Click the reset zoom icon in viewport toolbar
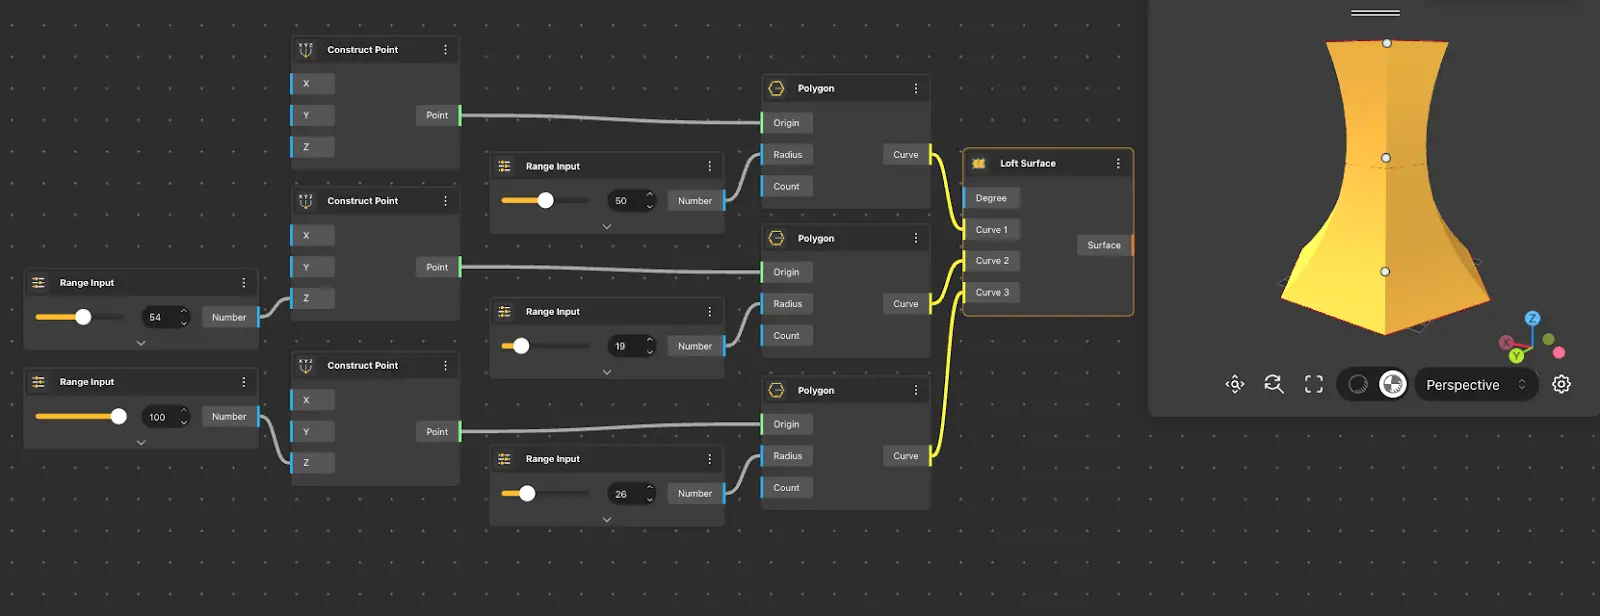This screenshot has height=616, width=1600. [x=1273, y=385]
